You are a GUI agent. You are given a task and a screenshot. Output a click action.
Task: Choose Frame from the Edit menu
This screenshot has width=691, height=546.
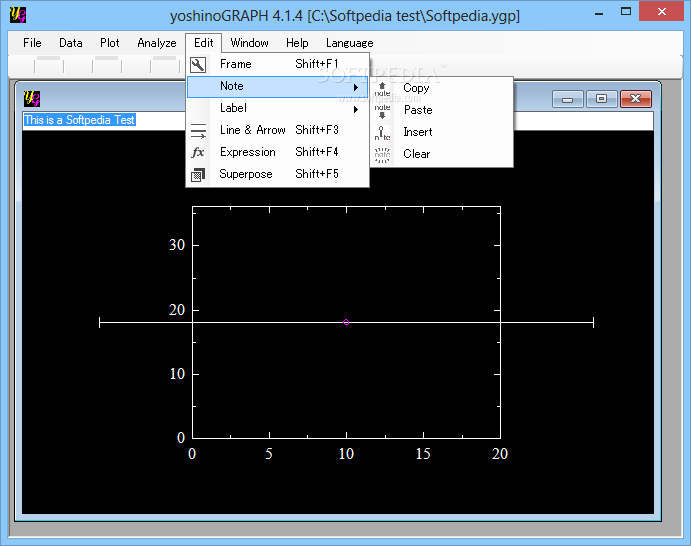click(x=278, y=64)
